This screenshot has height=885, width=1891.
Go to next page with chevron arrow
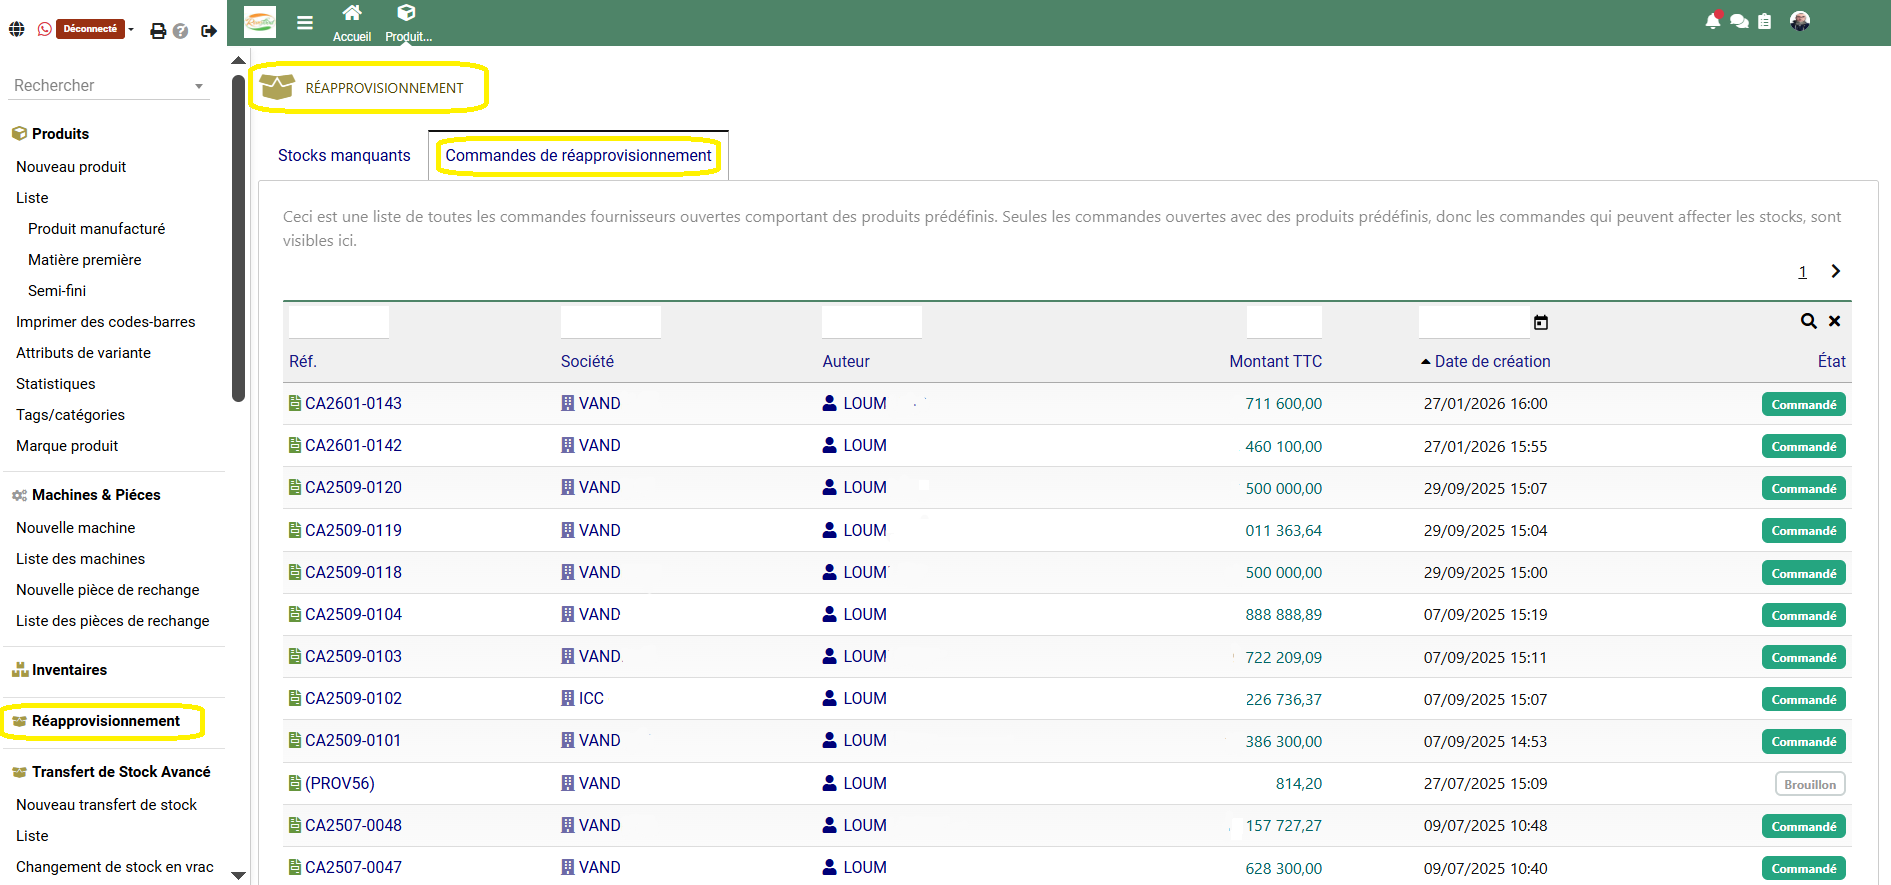point(1836,271)
